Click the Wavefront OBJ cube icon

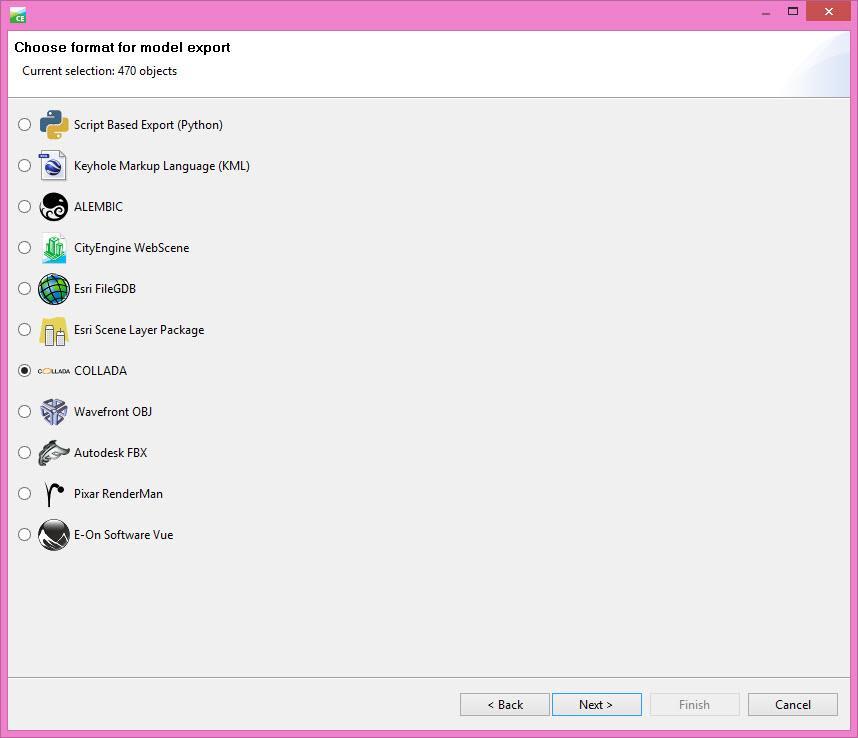(54, 411)
